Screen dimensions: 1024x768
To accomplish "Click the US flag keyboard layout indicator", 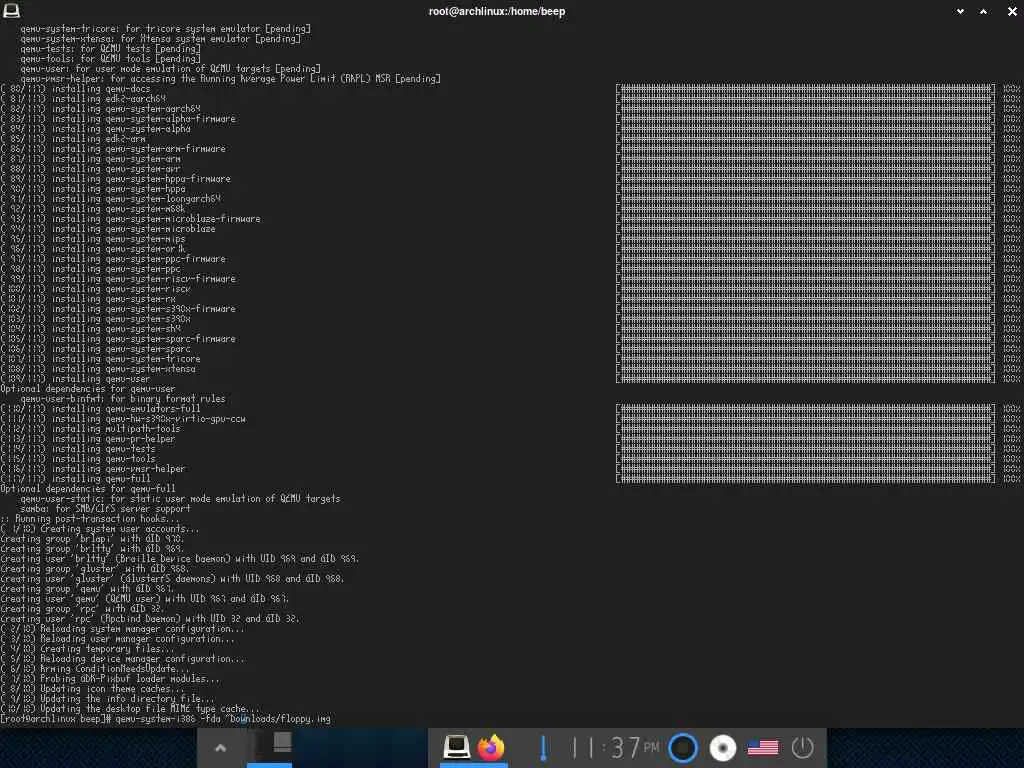I will point(762,748).
